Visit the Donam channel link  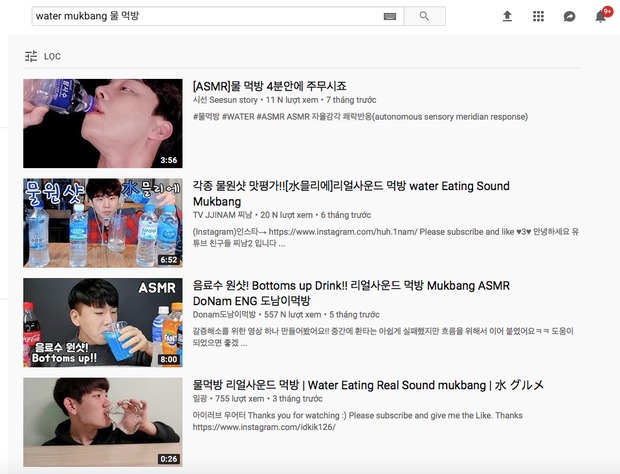click(224, 315)
